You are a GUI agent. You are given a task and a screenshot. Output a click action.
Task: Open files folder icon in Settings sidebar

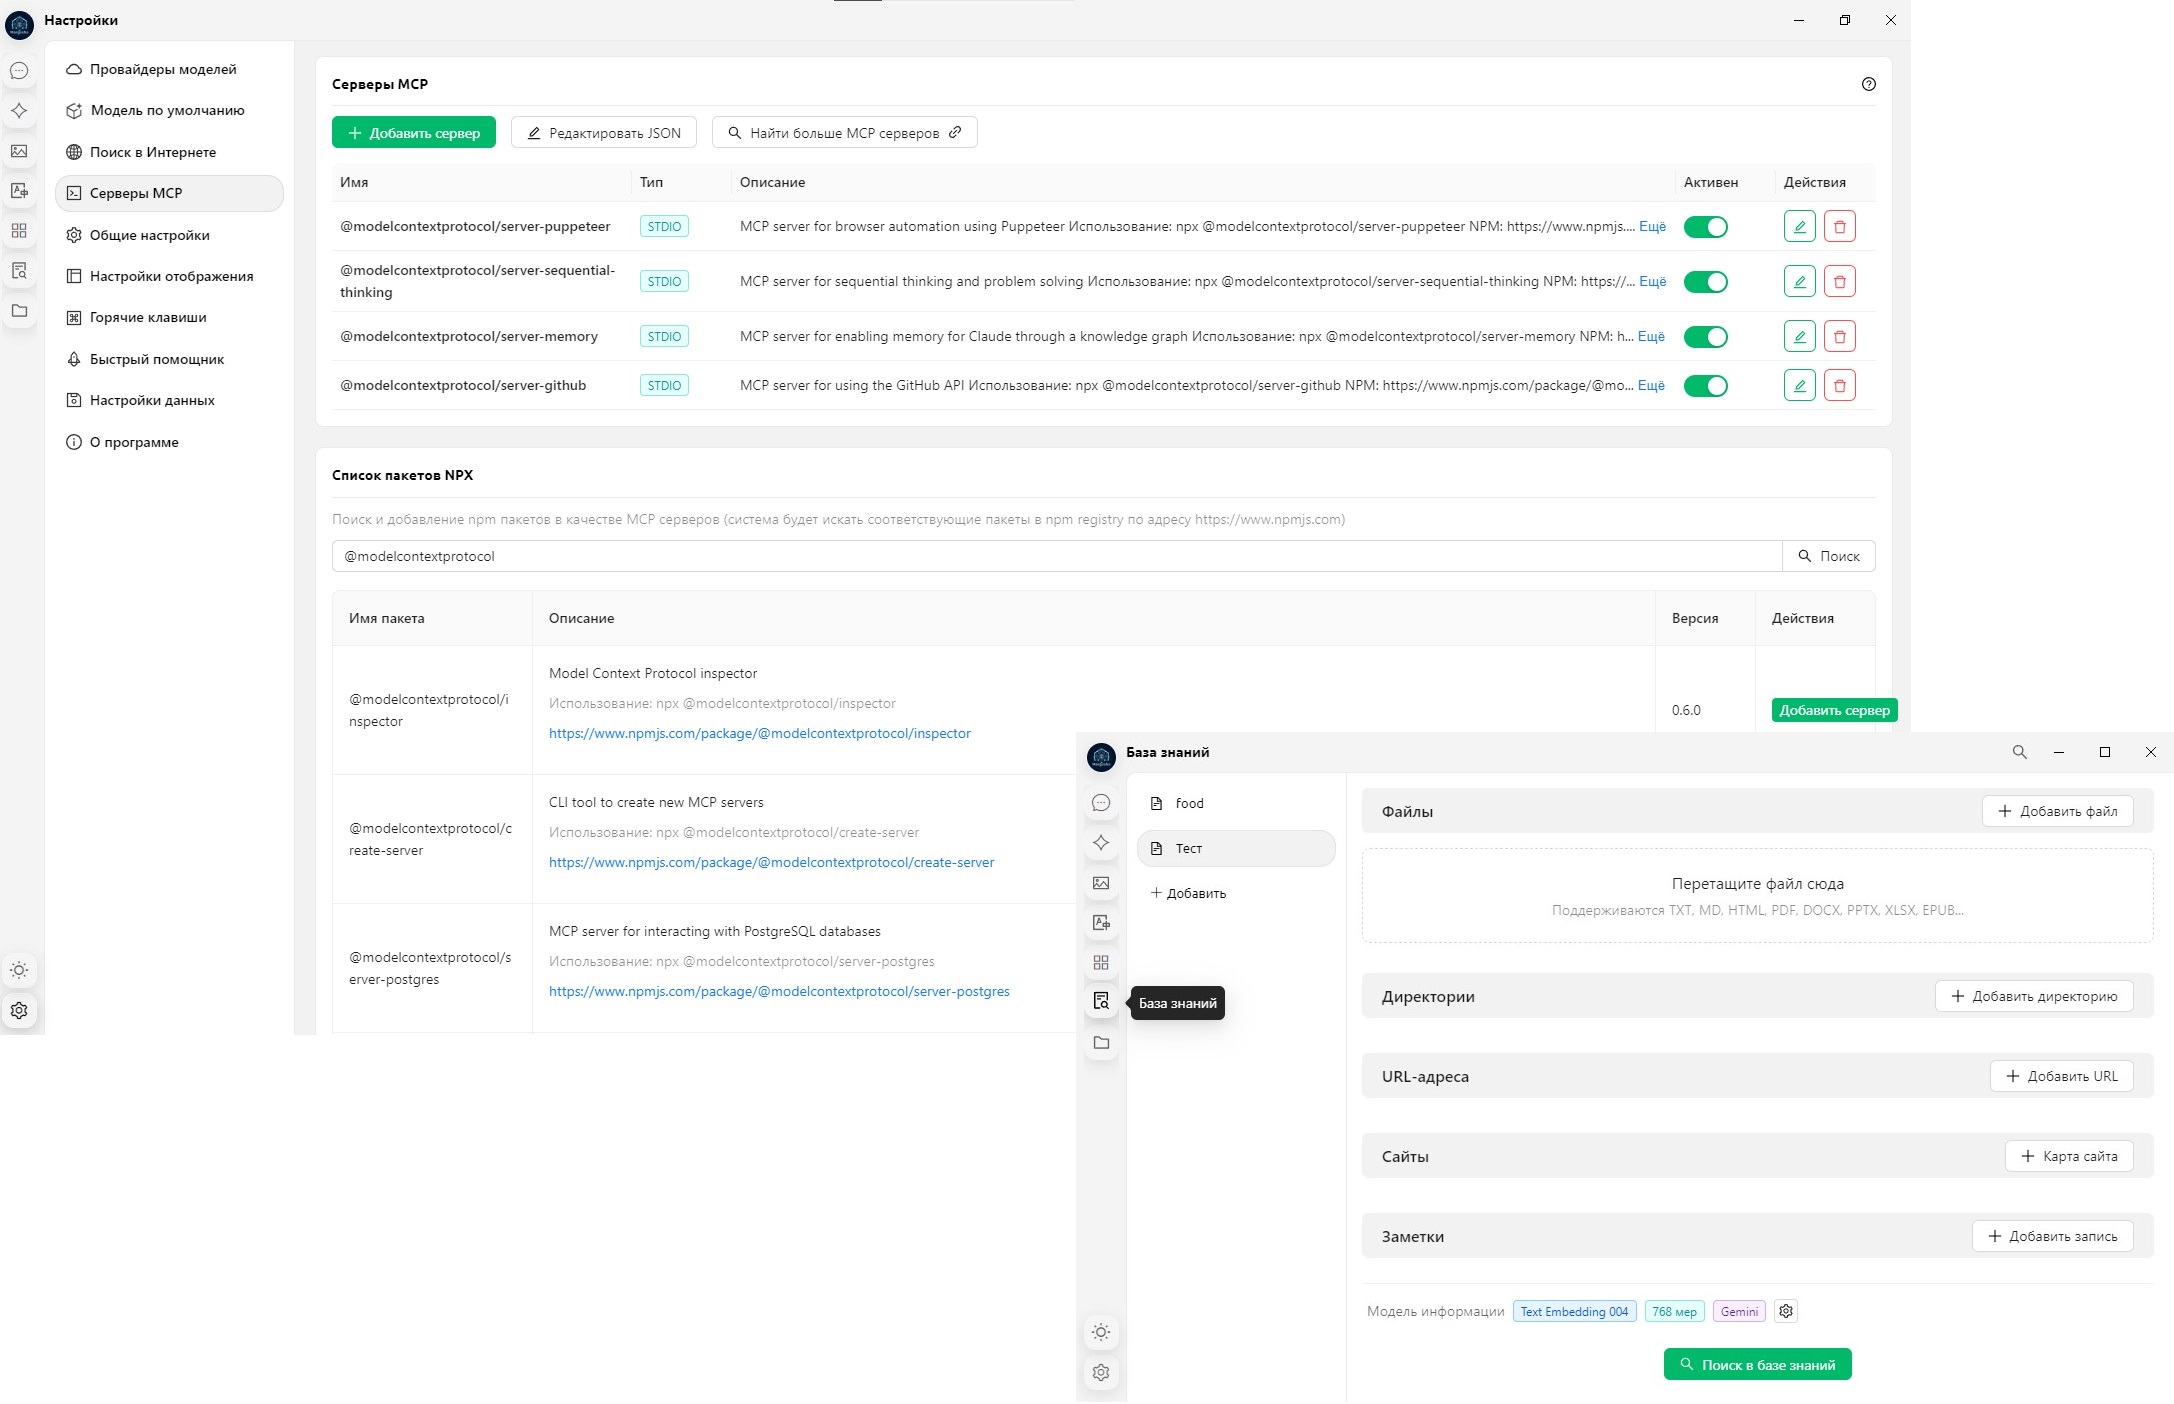point(19,311)
